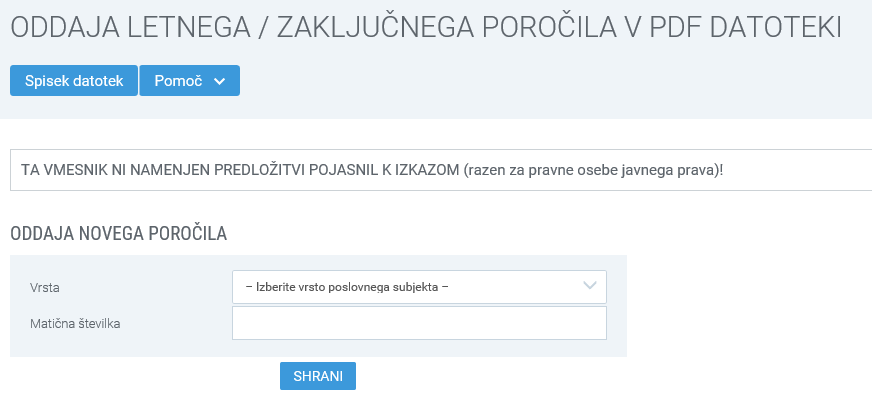
Task: Click the '(razen za pravne osebe javnega prava)!' text
Action: point(593,170)
